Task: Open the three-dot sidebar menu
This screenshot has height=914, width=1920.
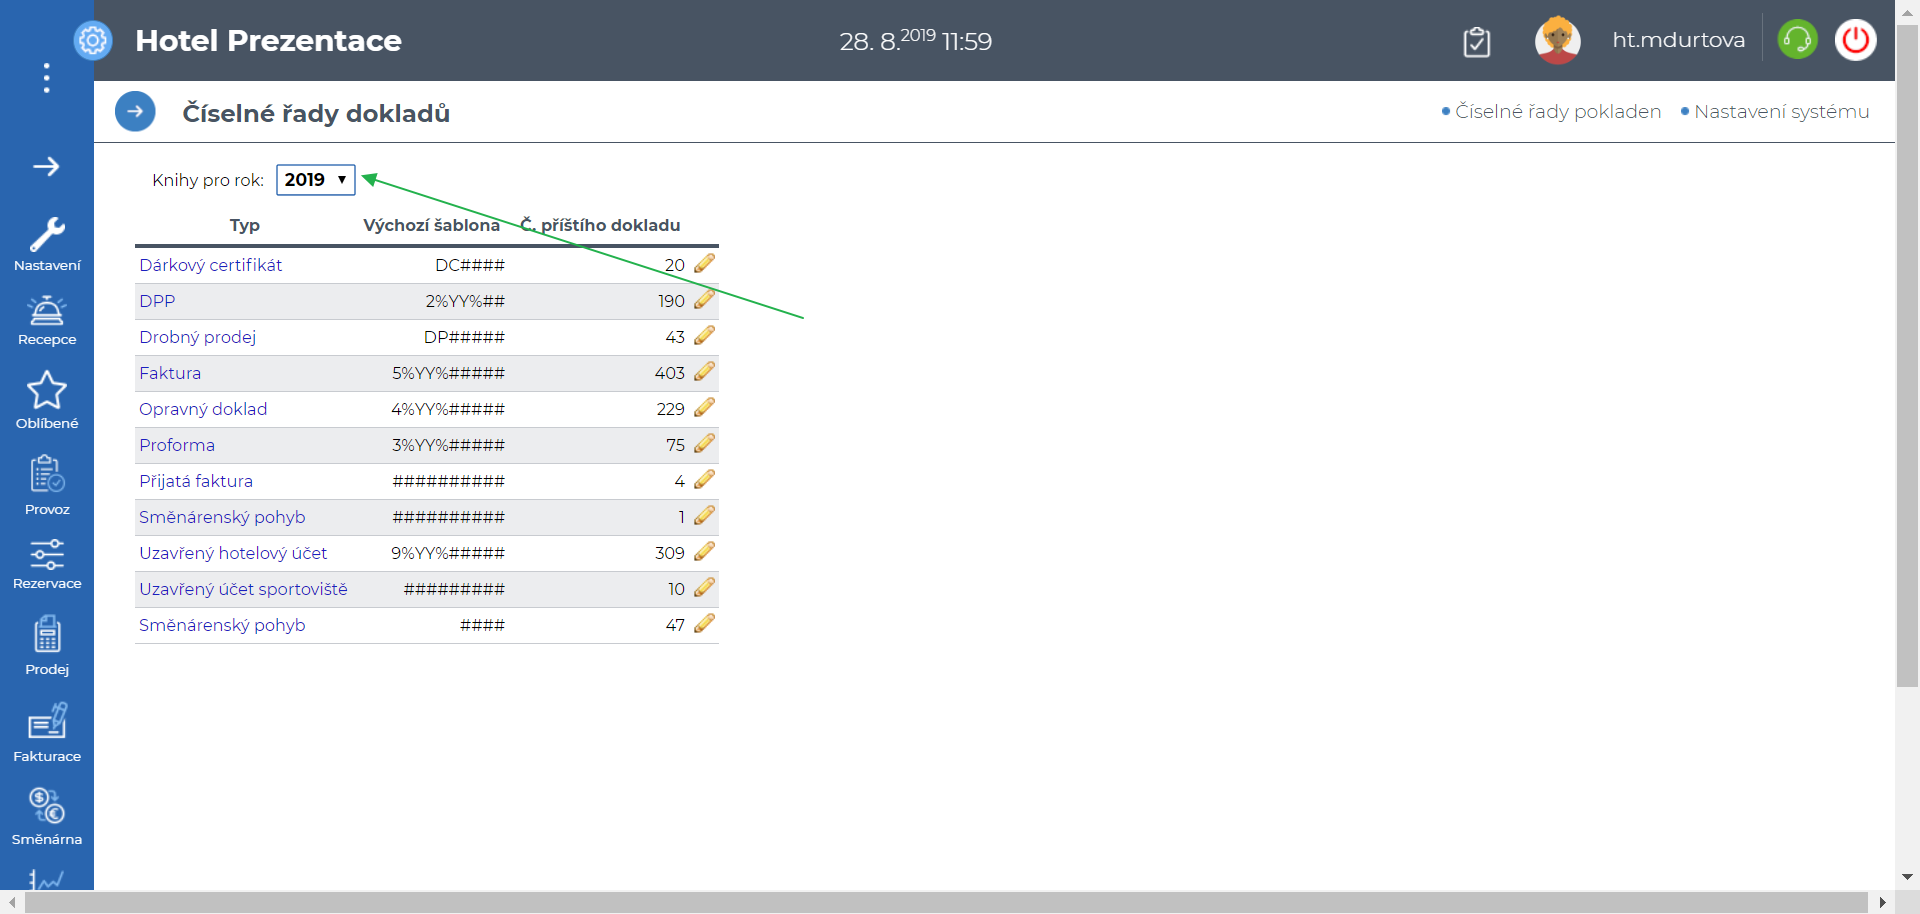Action: point(46,78)
